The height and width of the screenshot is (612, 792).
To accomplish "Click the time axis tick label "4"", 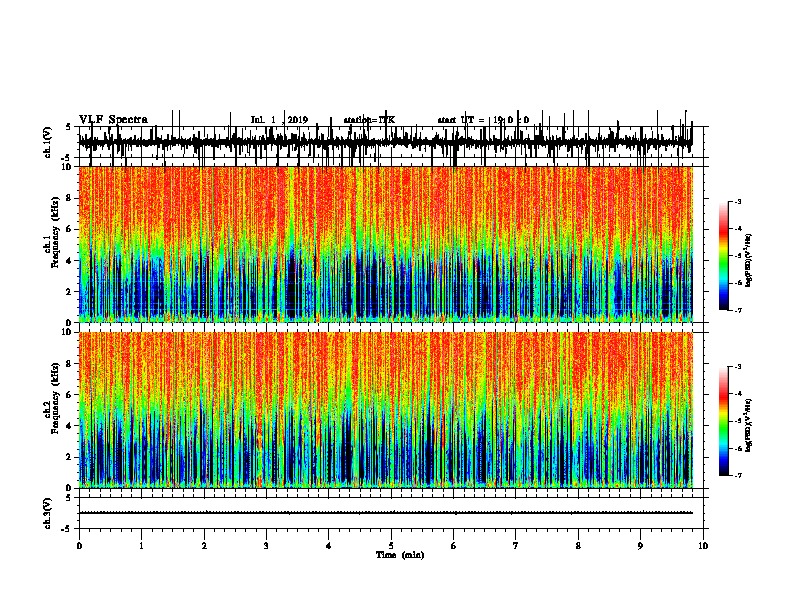I will pos(329,546).
